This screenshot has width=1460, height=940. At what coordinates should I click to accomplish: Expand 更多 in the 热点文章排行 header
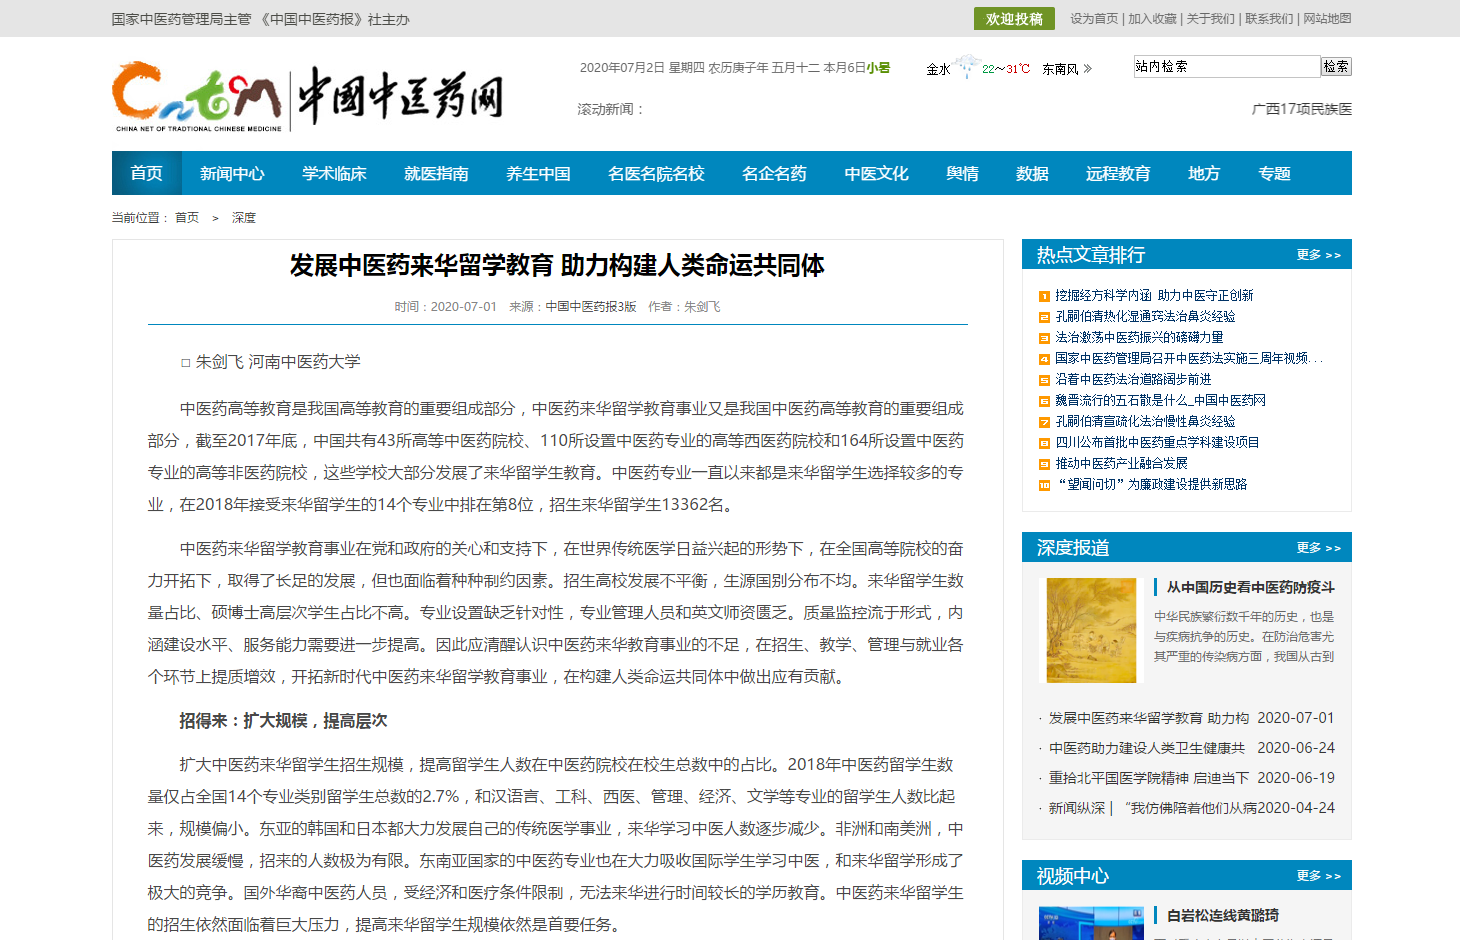click(1318, 255)
